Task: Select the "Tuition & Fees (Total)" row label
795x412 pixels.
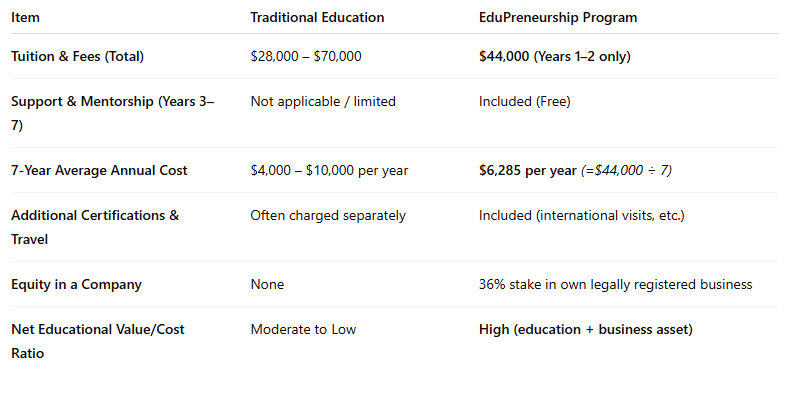Action: (77, 56)
